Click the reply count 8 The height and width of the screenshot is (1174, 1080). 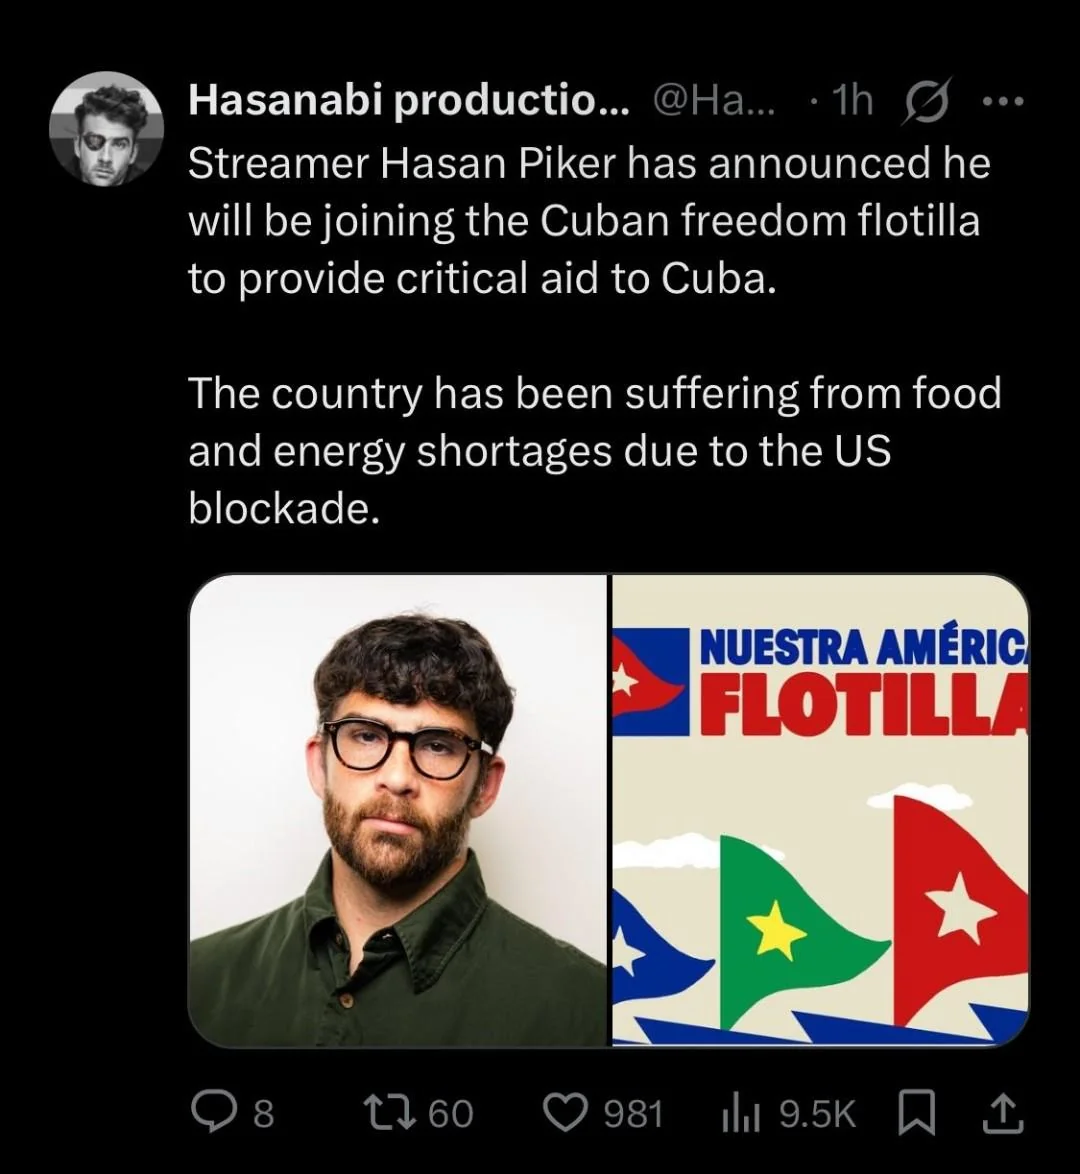(262, 1113)
